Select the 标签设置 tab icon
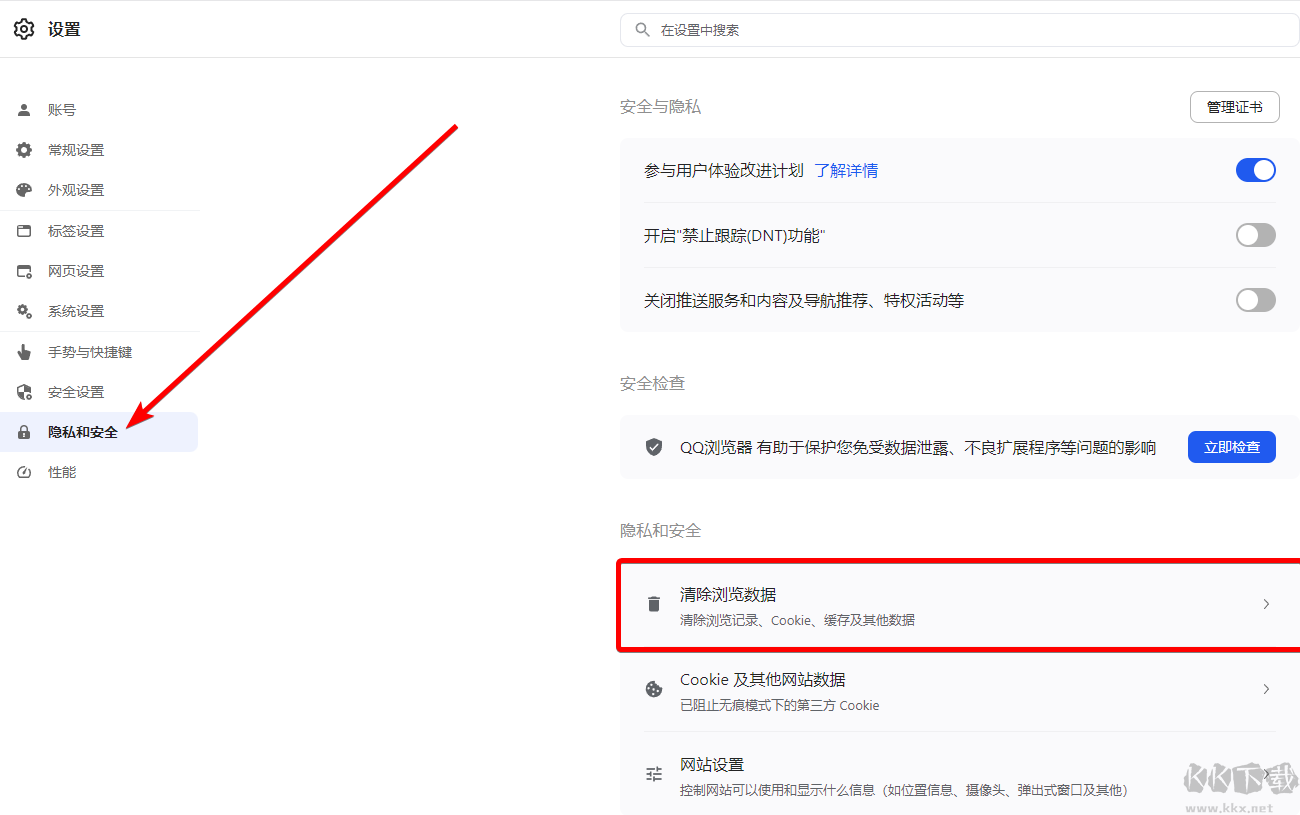The width and height of the screenshot is (1300, 815). tap(23, 230)
